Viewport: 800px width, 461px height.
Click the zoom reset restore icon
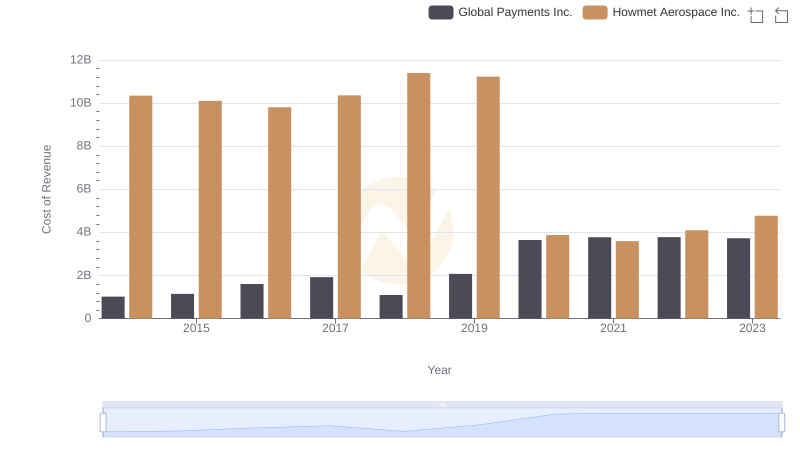pyautogui.click(x=781, y=15)
